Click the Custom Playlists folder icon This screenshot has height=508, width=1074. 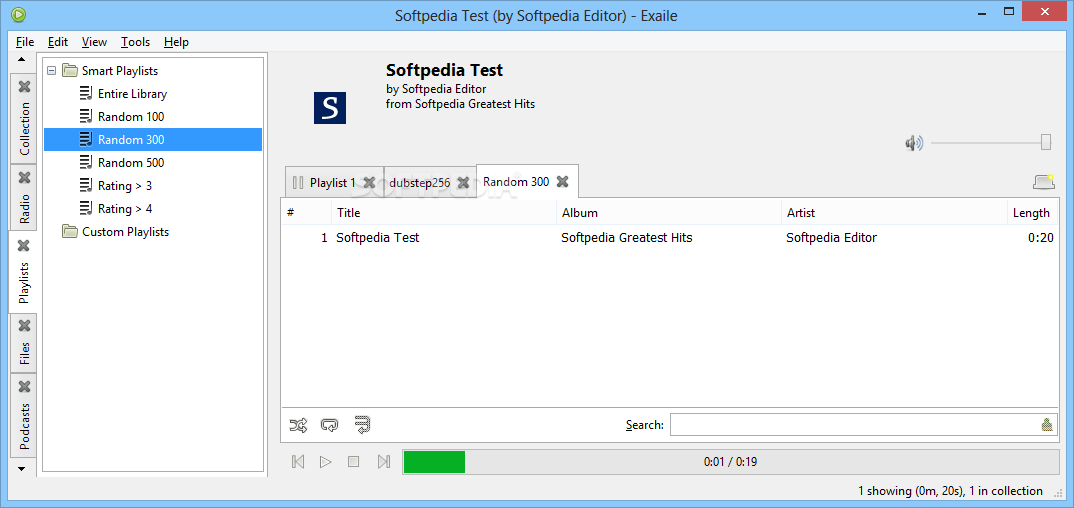click(70, 231)
